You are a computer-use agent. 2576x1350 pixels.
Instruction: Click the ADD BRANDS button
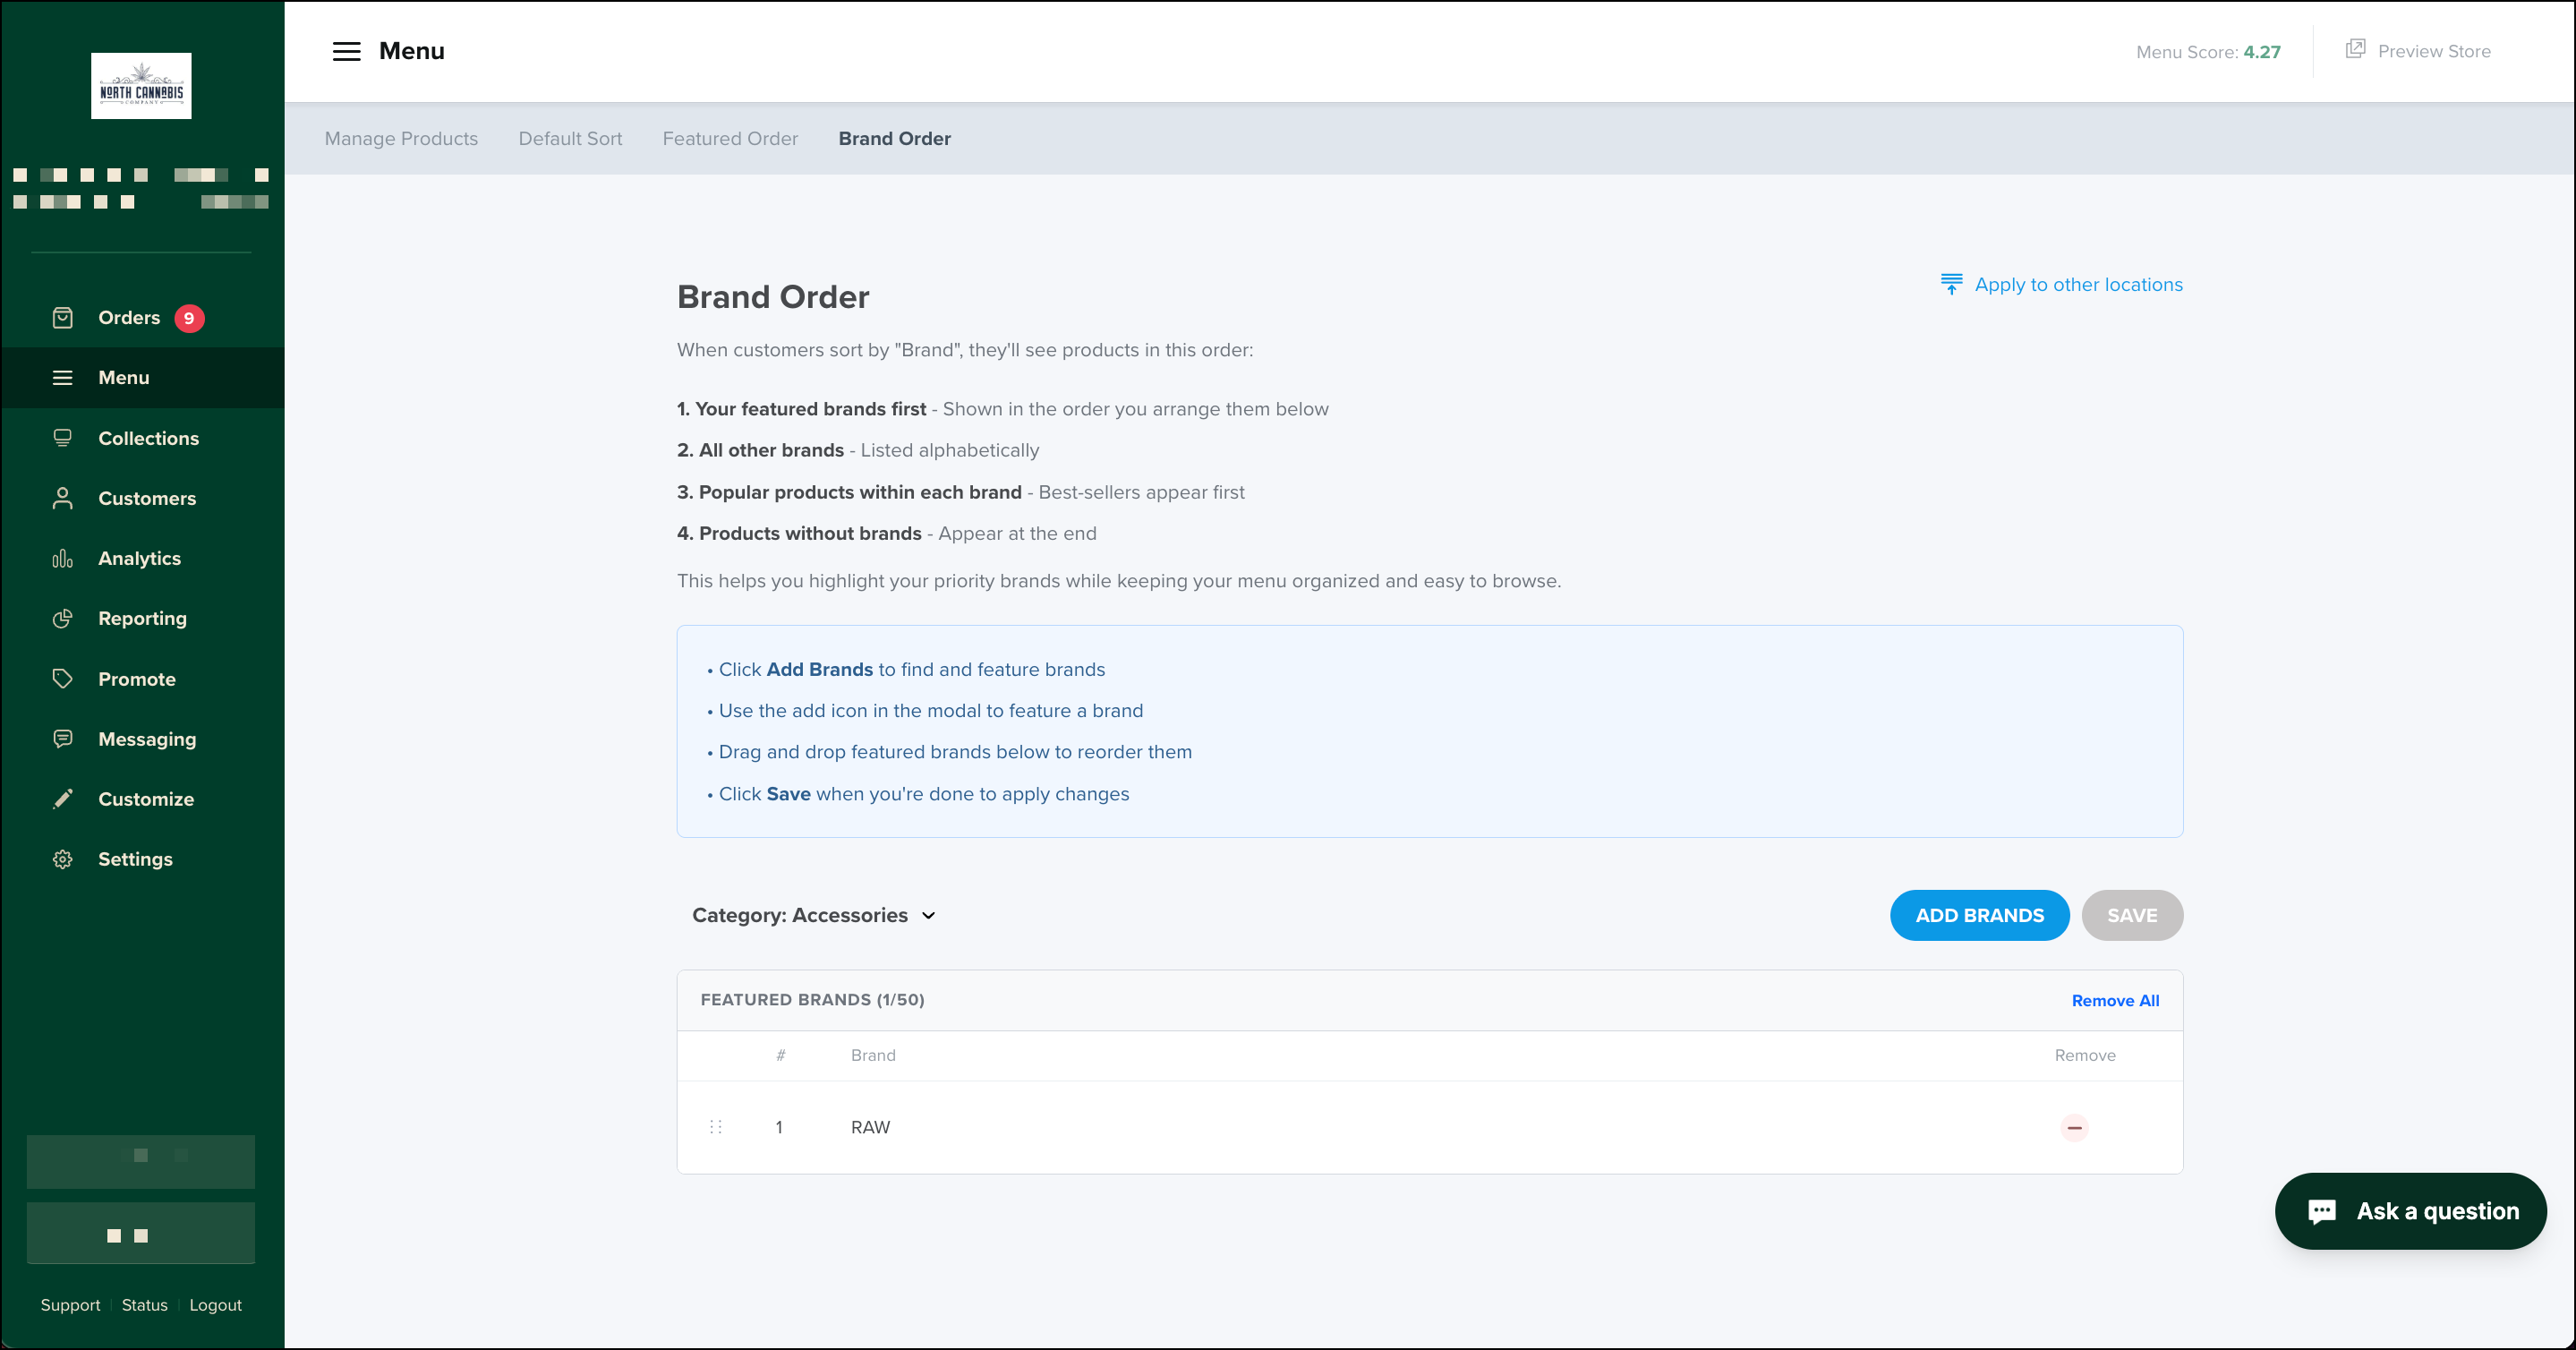(x=1979, y=915)
